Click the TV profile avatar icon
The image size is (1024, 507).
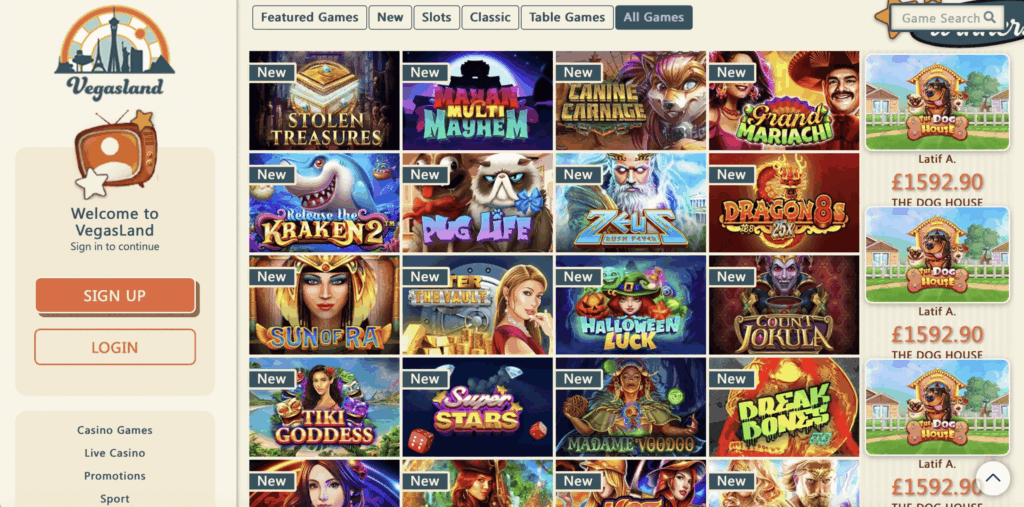click(x=116, y=154)
